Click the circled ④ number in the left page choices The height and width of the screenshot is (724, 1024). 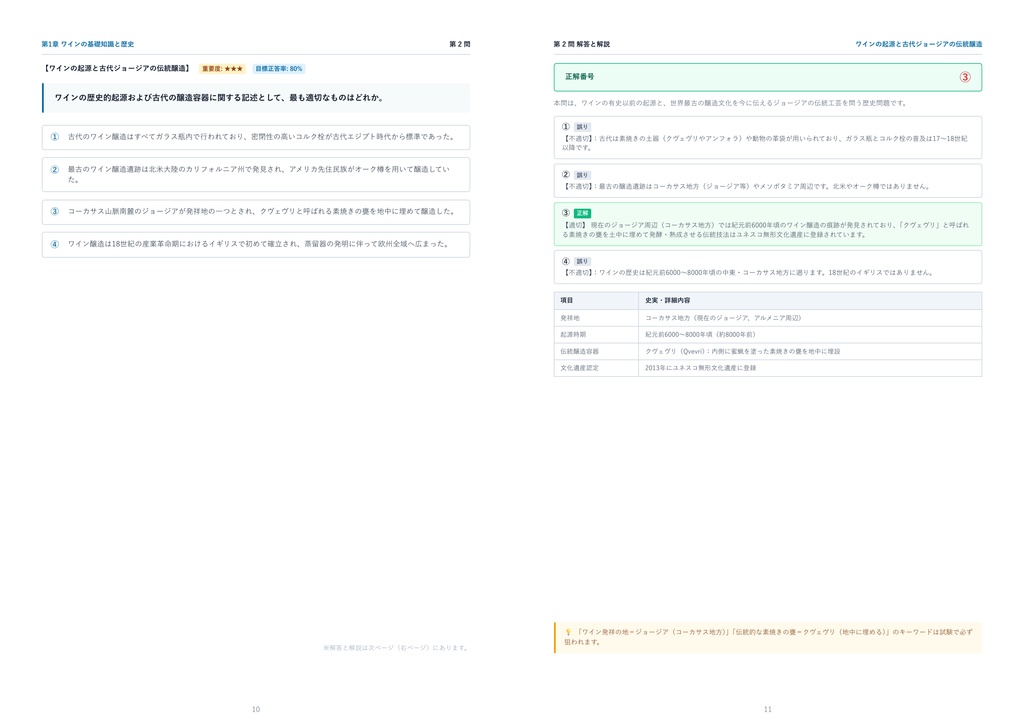(55, 244)
